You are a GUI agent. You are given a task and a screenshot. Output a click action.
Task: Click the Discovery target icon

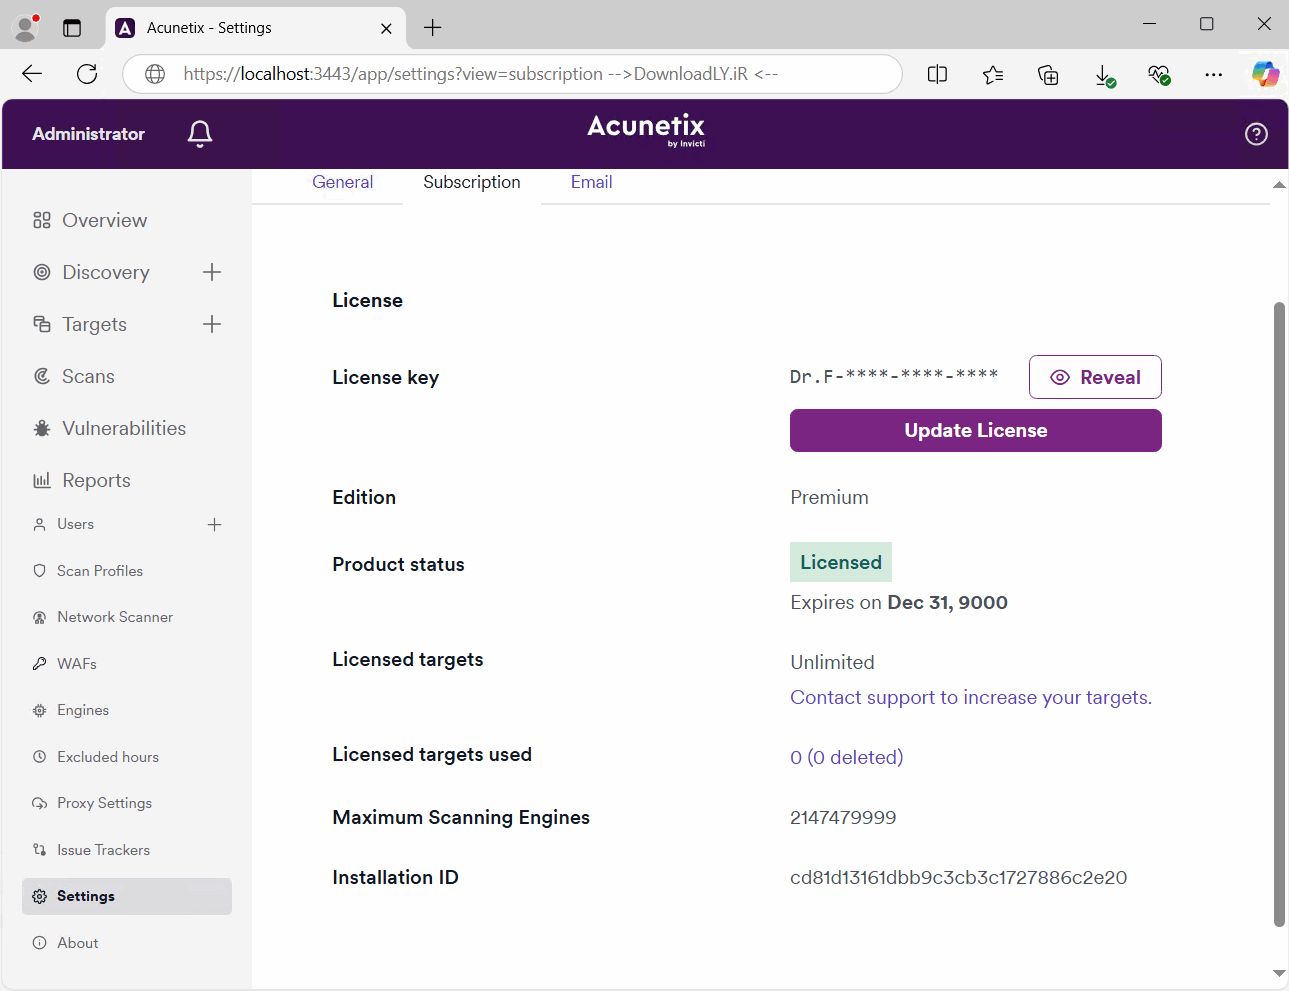42,272
